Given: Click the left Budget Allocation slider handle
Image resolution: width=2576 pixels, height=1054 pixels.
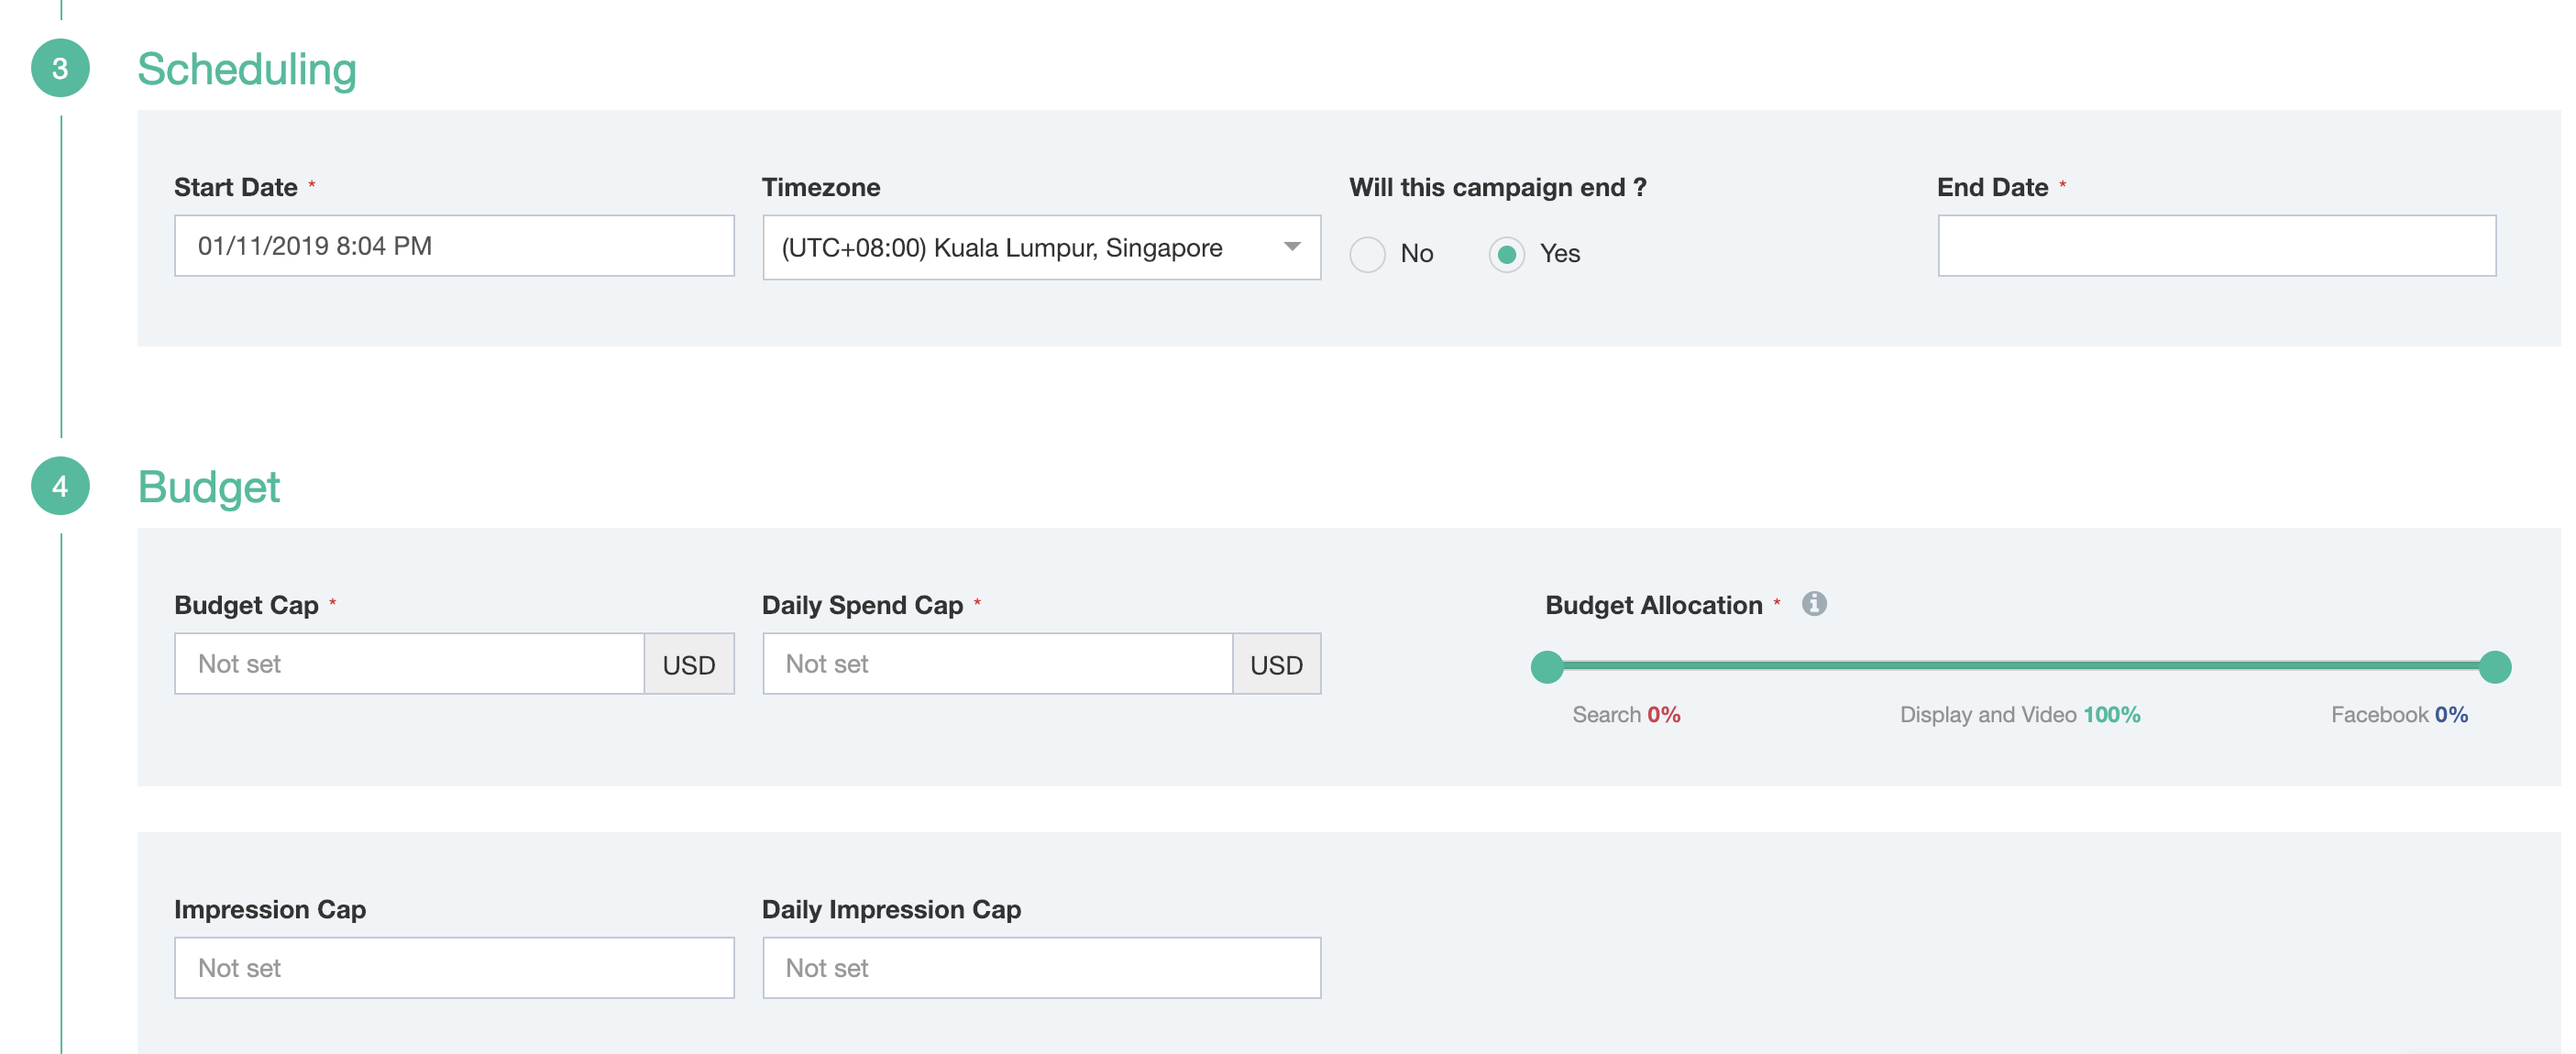Looking at the screenshot, I should (1546, 666).
